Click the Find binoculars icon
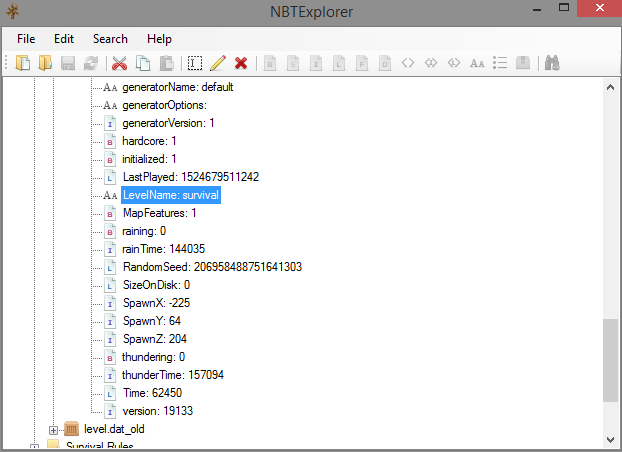This screenshot has height=452, width=622. 552,63
